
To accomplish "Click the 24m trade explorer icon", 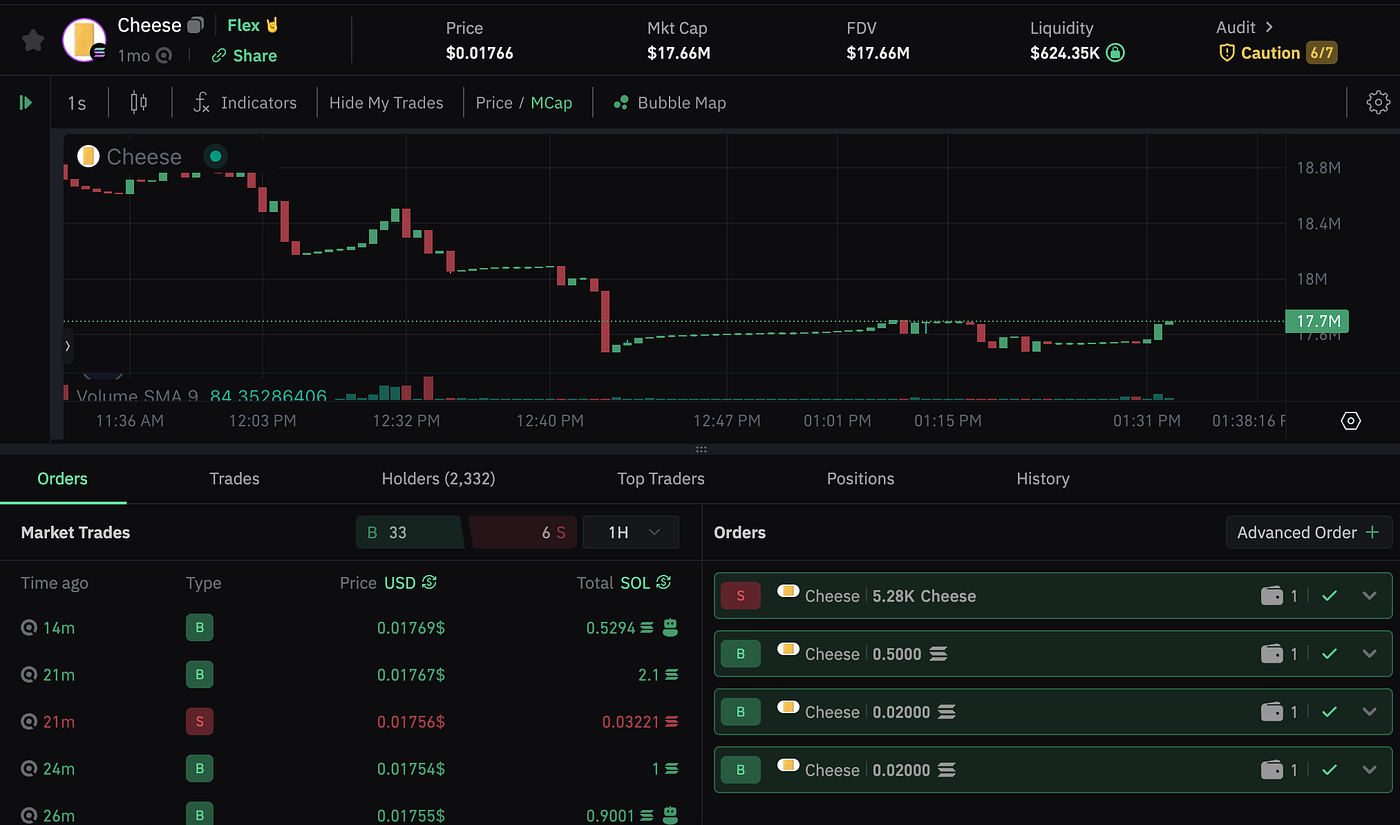I will click(x=29, y=769).
